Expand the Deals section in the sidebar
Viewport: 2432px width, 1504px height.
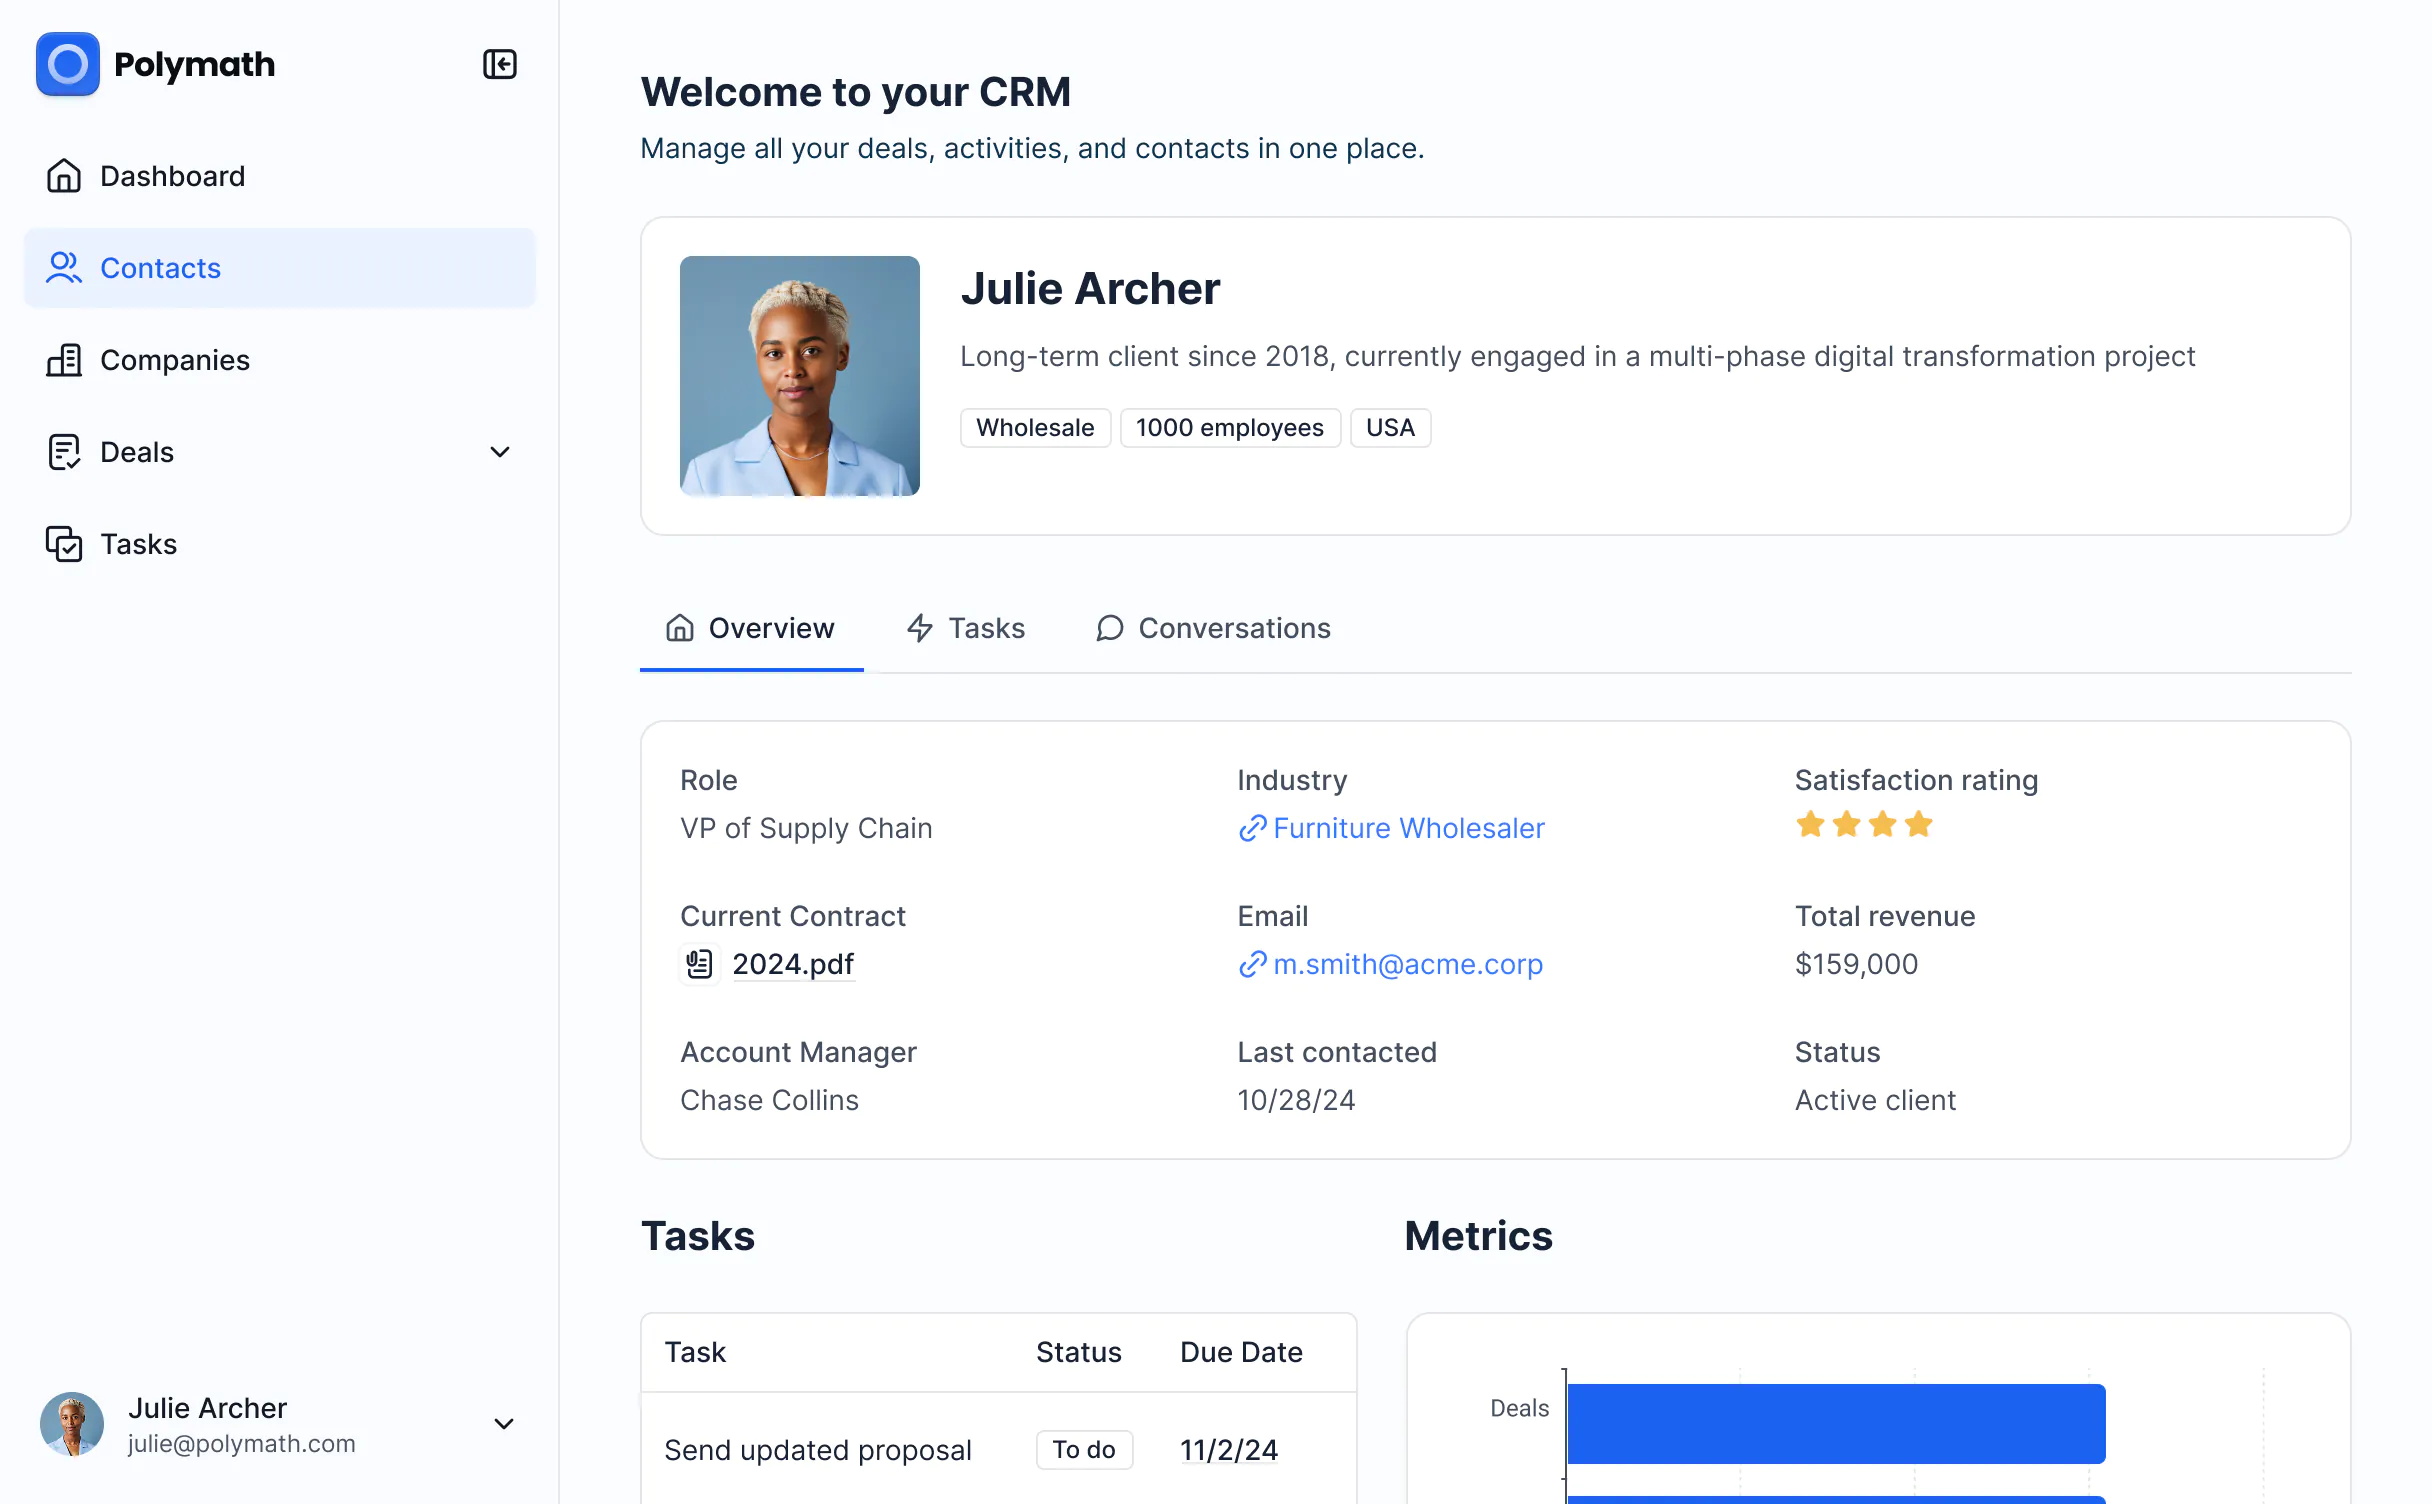(499, 452)
